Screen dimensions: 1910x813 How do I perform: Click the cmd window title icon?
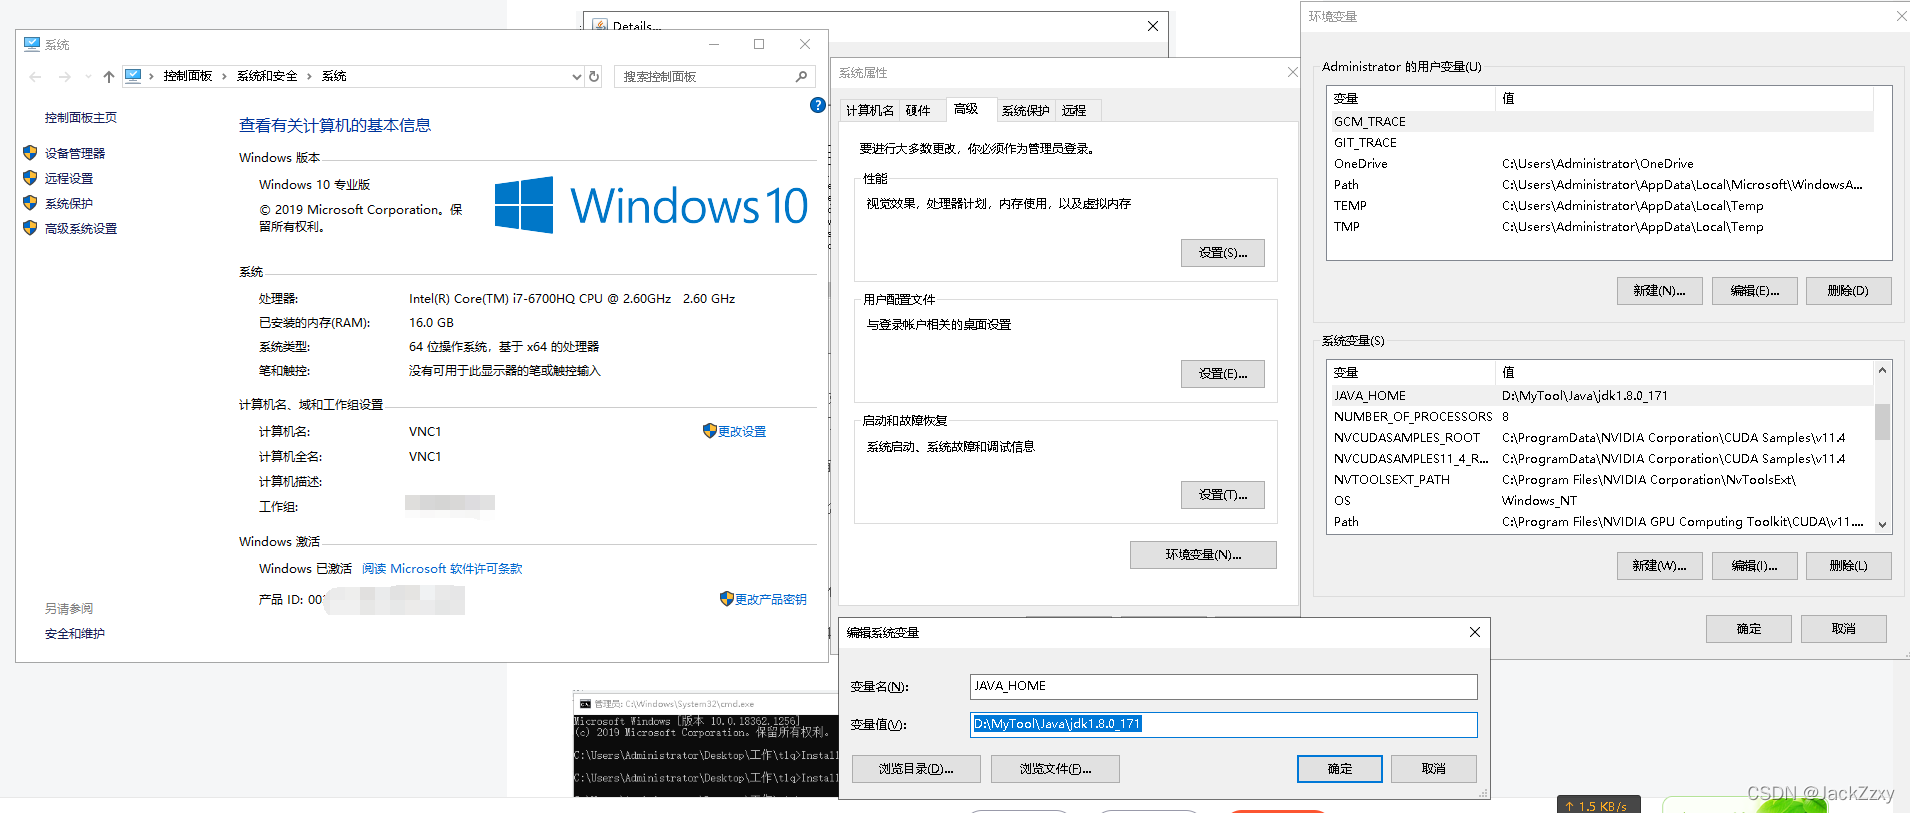click(585, 704)
